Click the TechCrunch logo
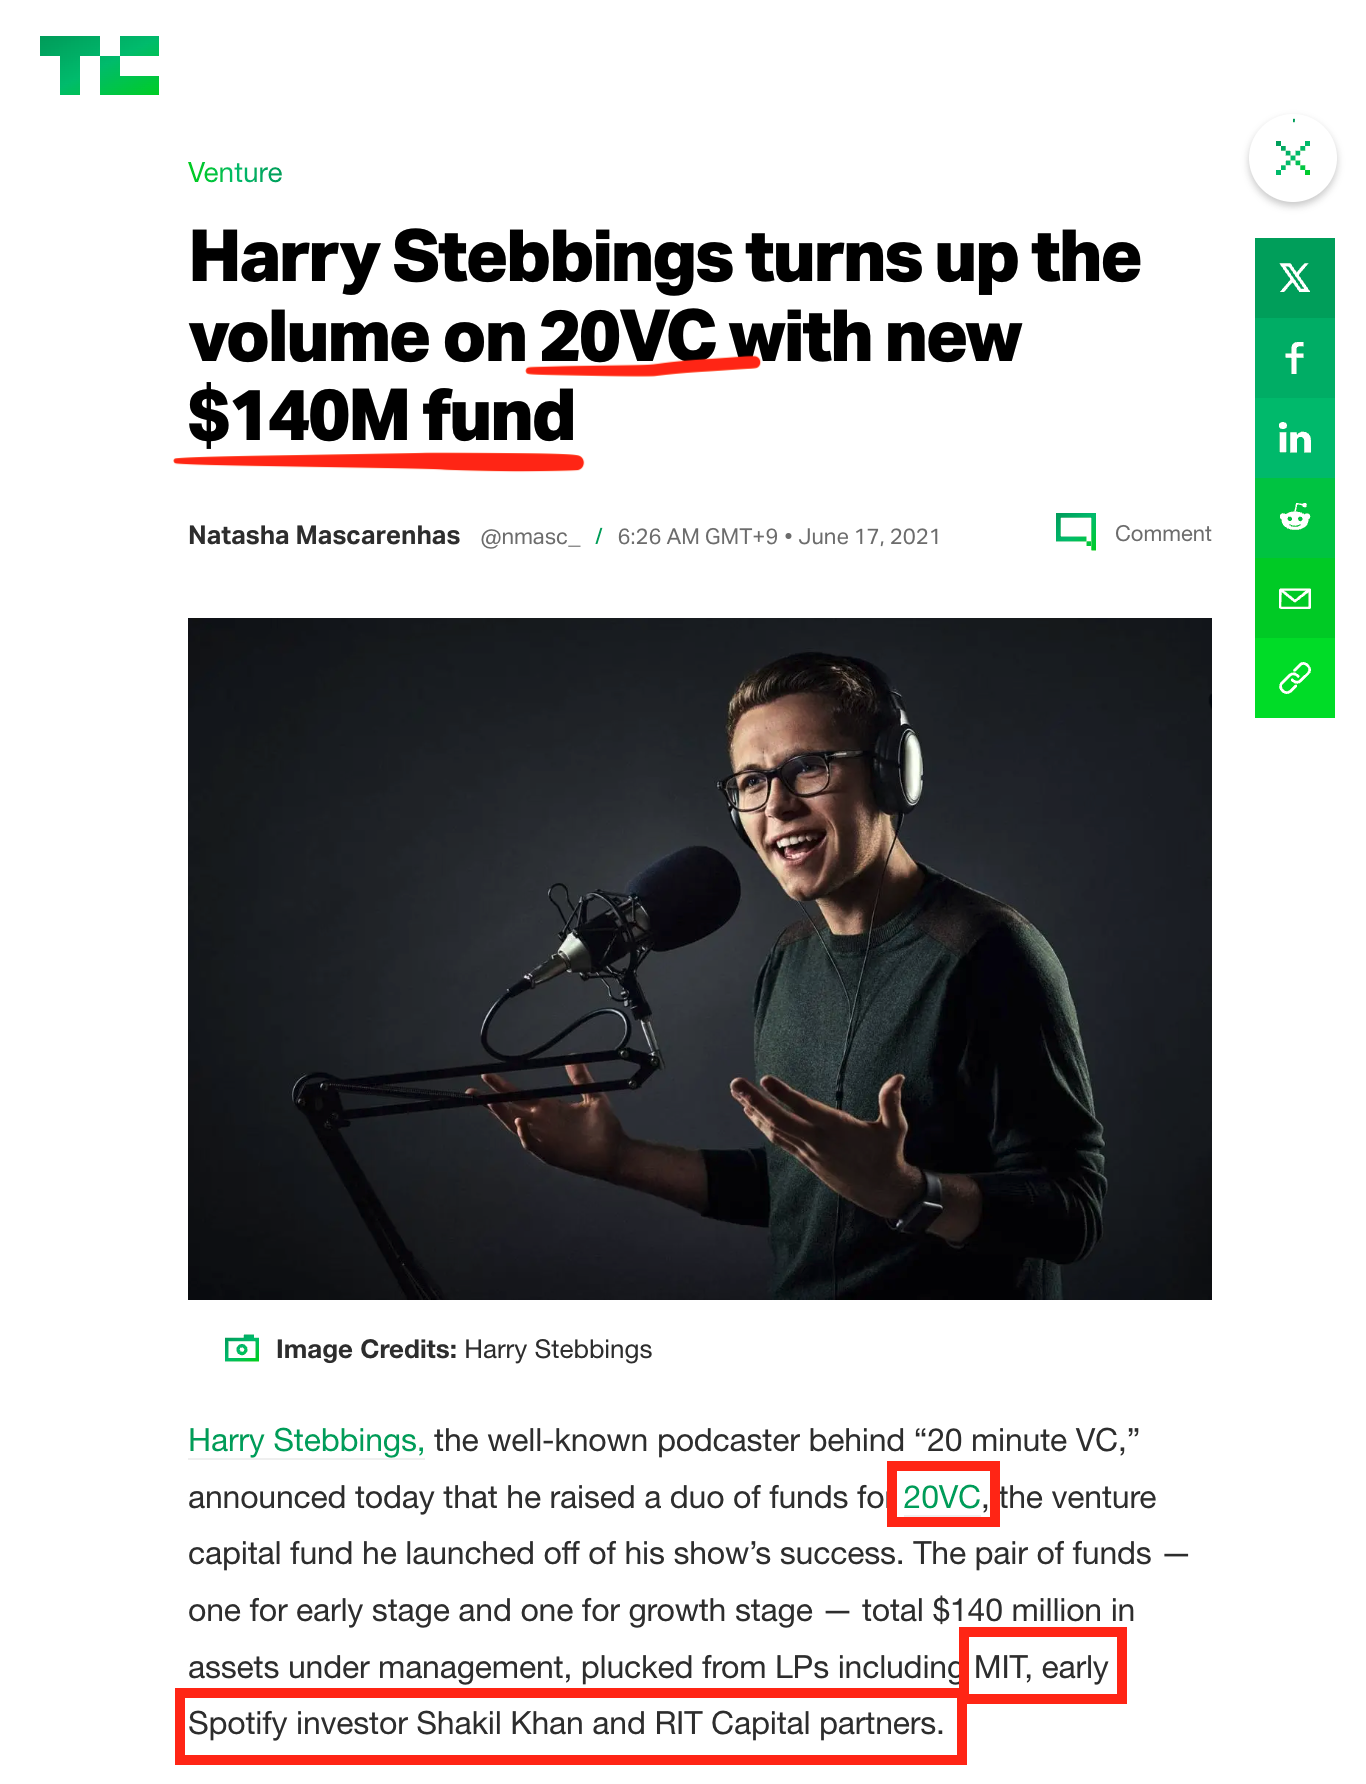The image size is (1366, 1784). [99, 66]
